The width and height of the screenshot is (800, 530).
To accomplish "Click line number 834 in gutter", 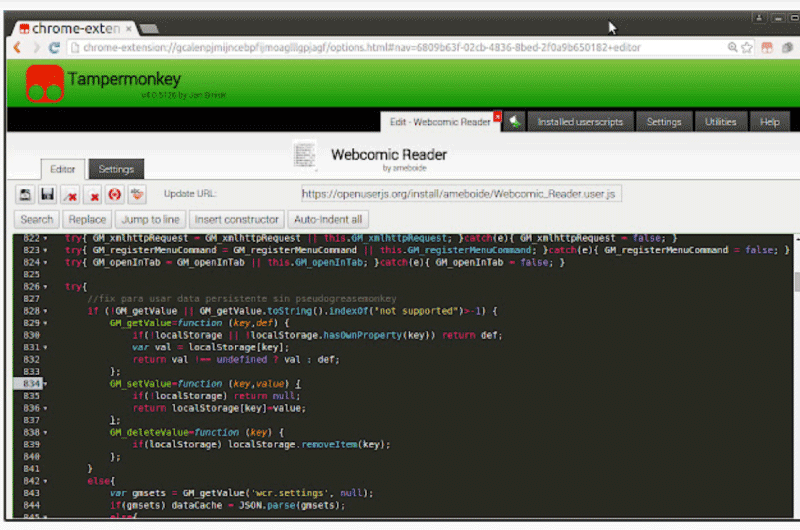I will pyautogui.click(x=31, y=384).
